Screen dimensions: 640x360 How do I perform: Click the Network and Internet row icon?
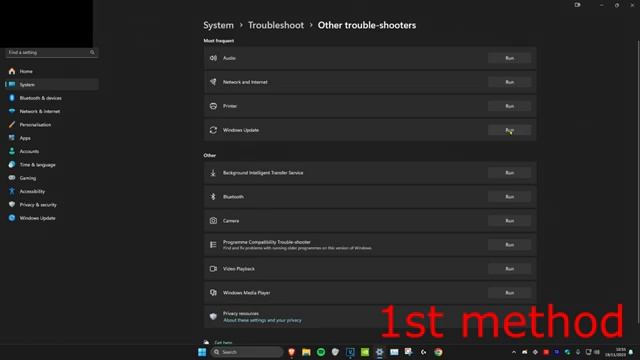[213, 82]
